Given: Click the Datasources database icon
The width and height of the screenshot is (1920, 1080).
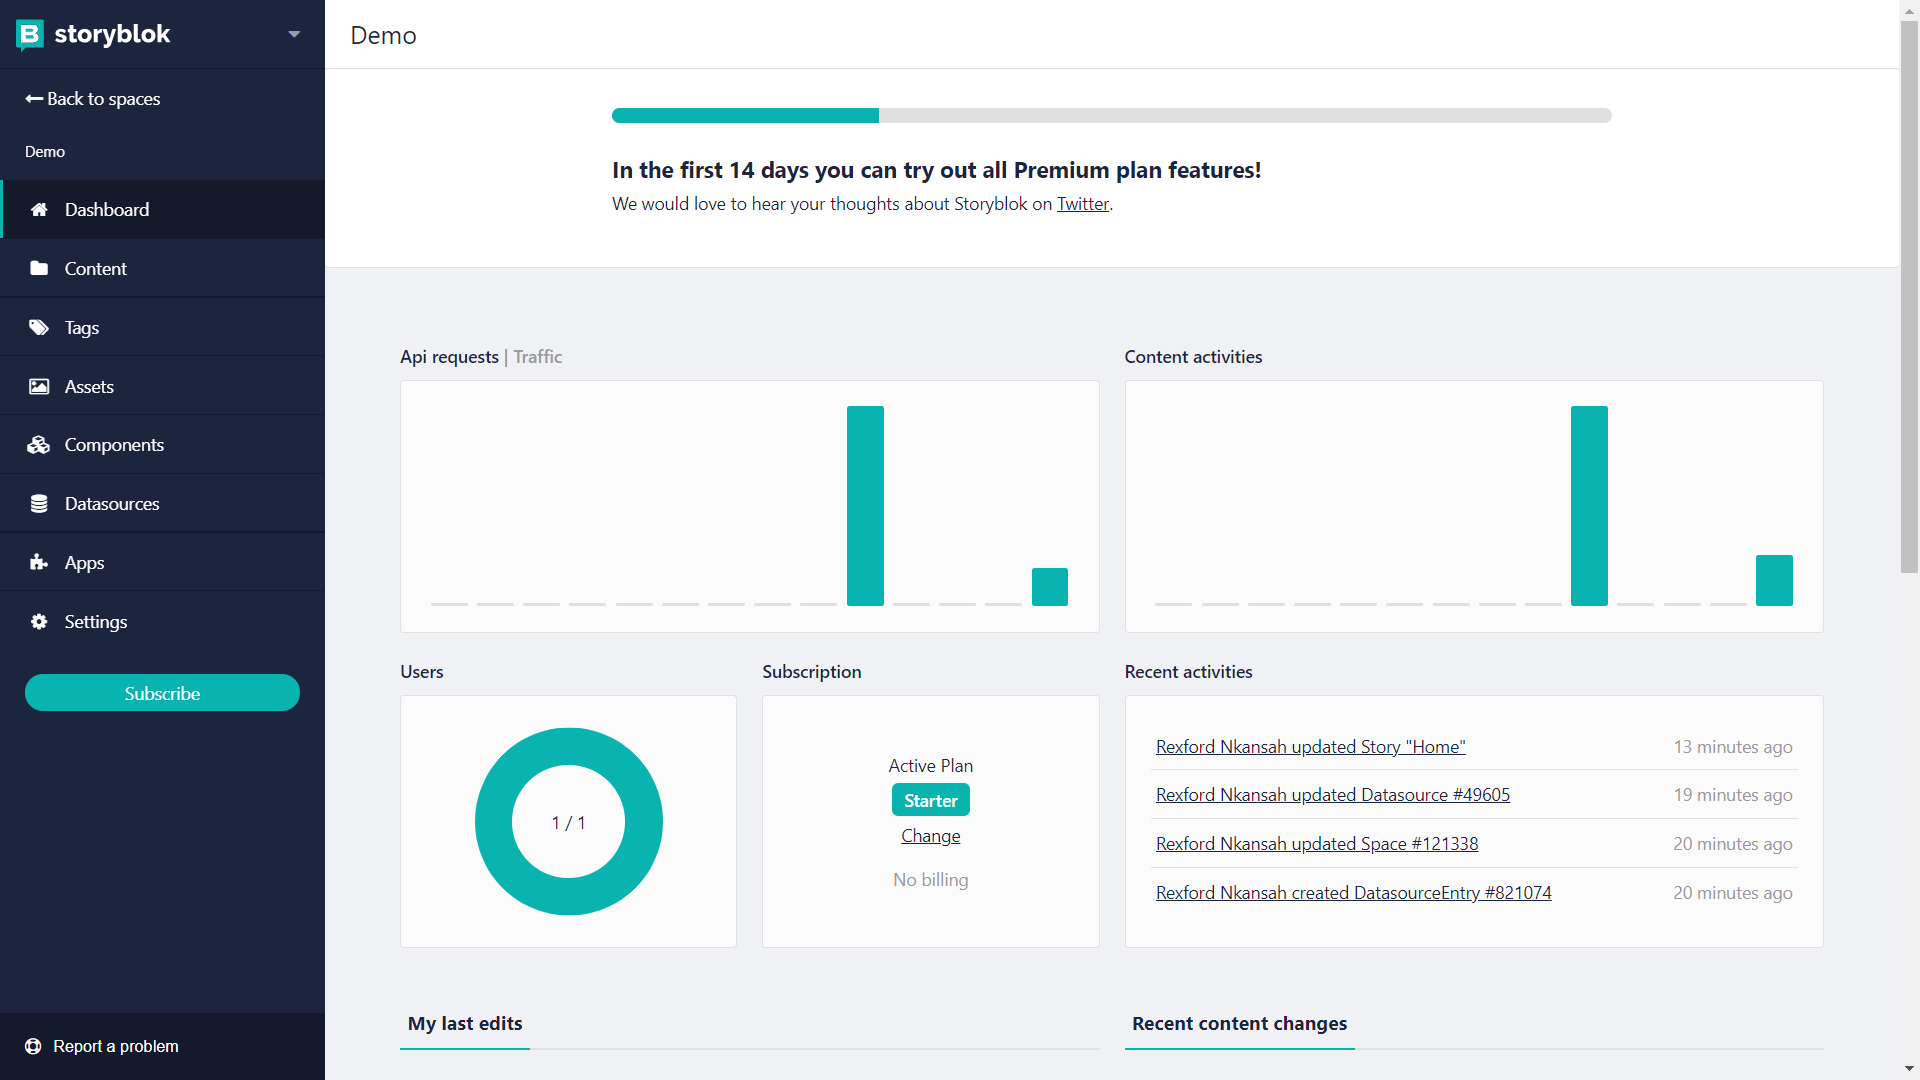Looking at the screenshot, I should pos(39,504).
